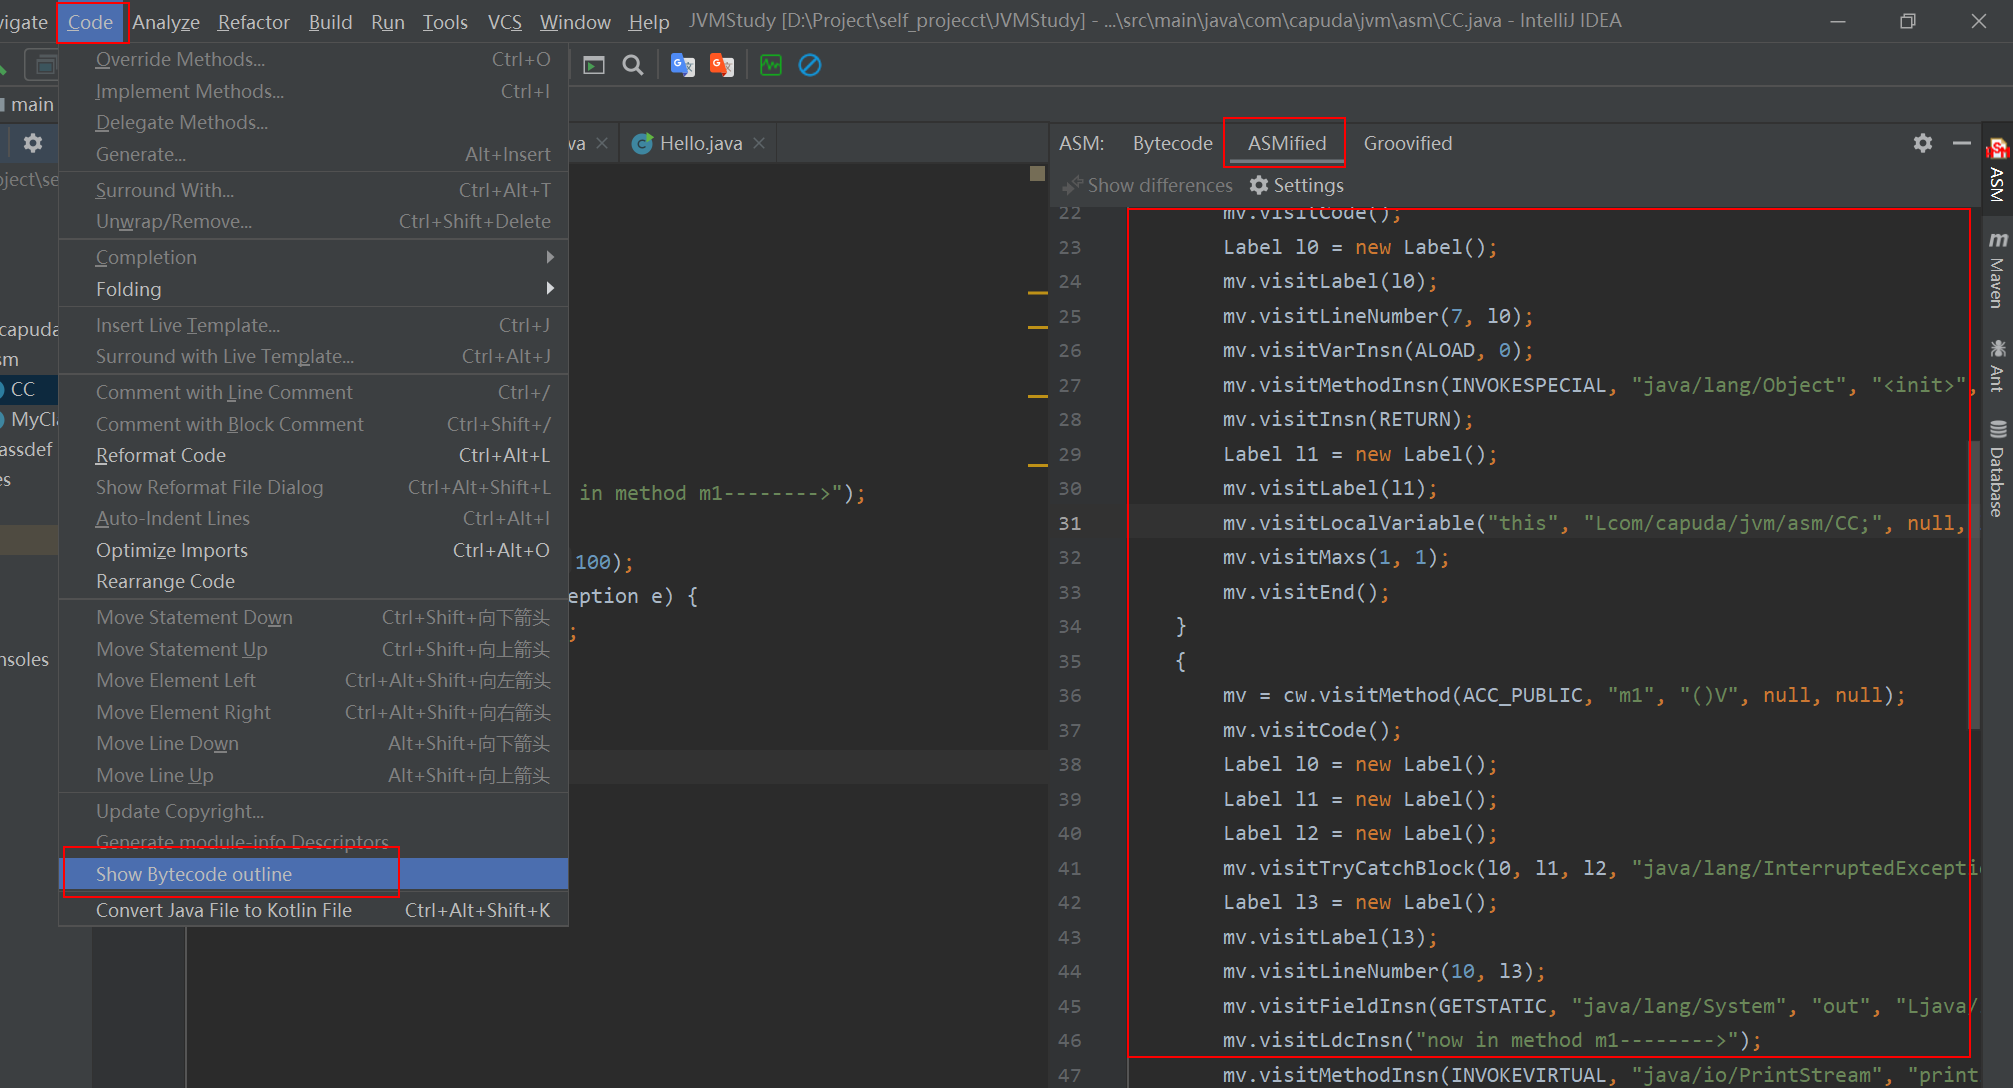This screenshot has width=2013, height=1088.
Task: Click the blue Google Translate icon
Action: point(683,65)
